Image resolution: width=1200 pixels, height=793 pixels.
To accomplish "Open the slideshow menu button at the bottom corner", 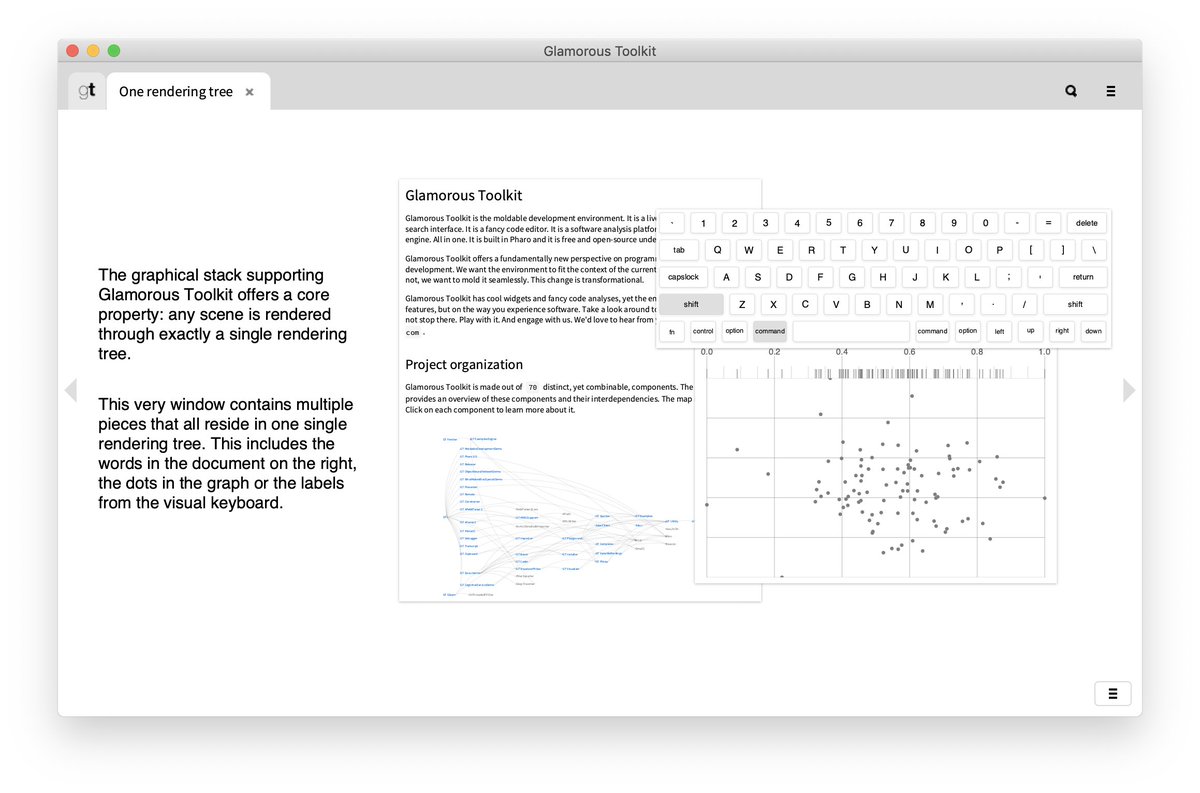I will (1113, 694).
